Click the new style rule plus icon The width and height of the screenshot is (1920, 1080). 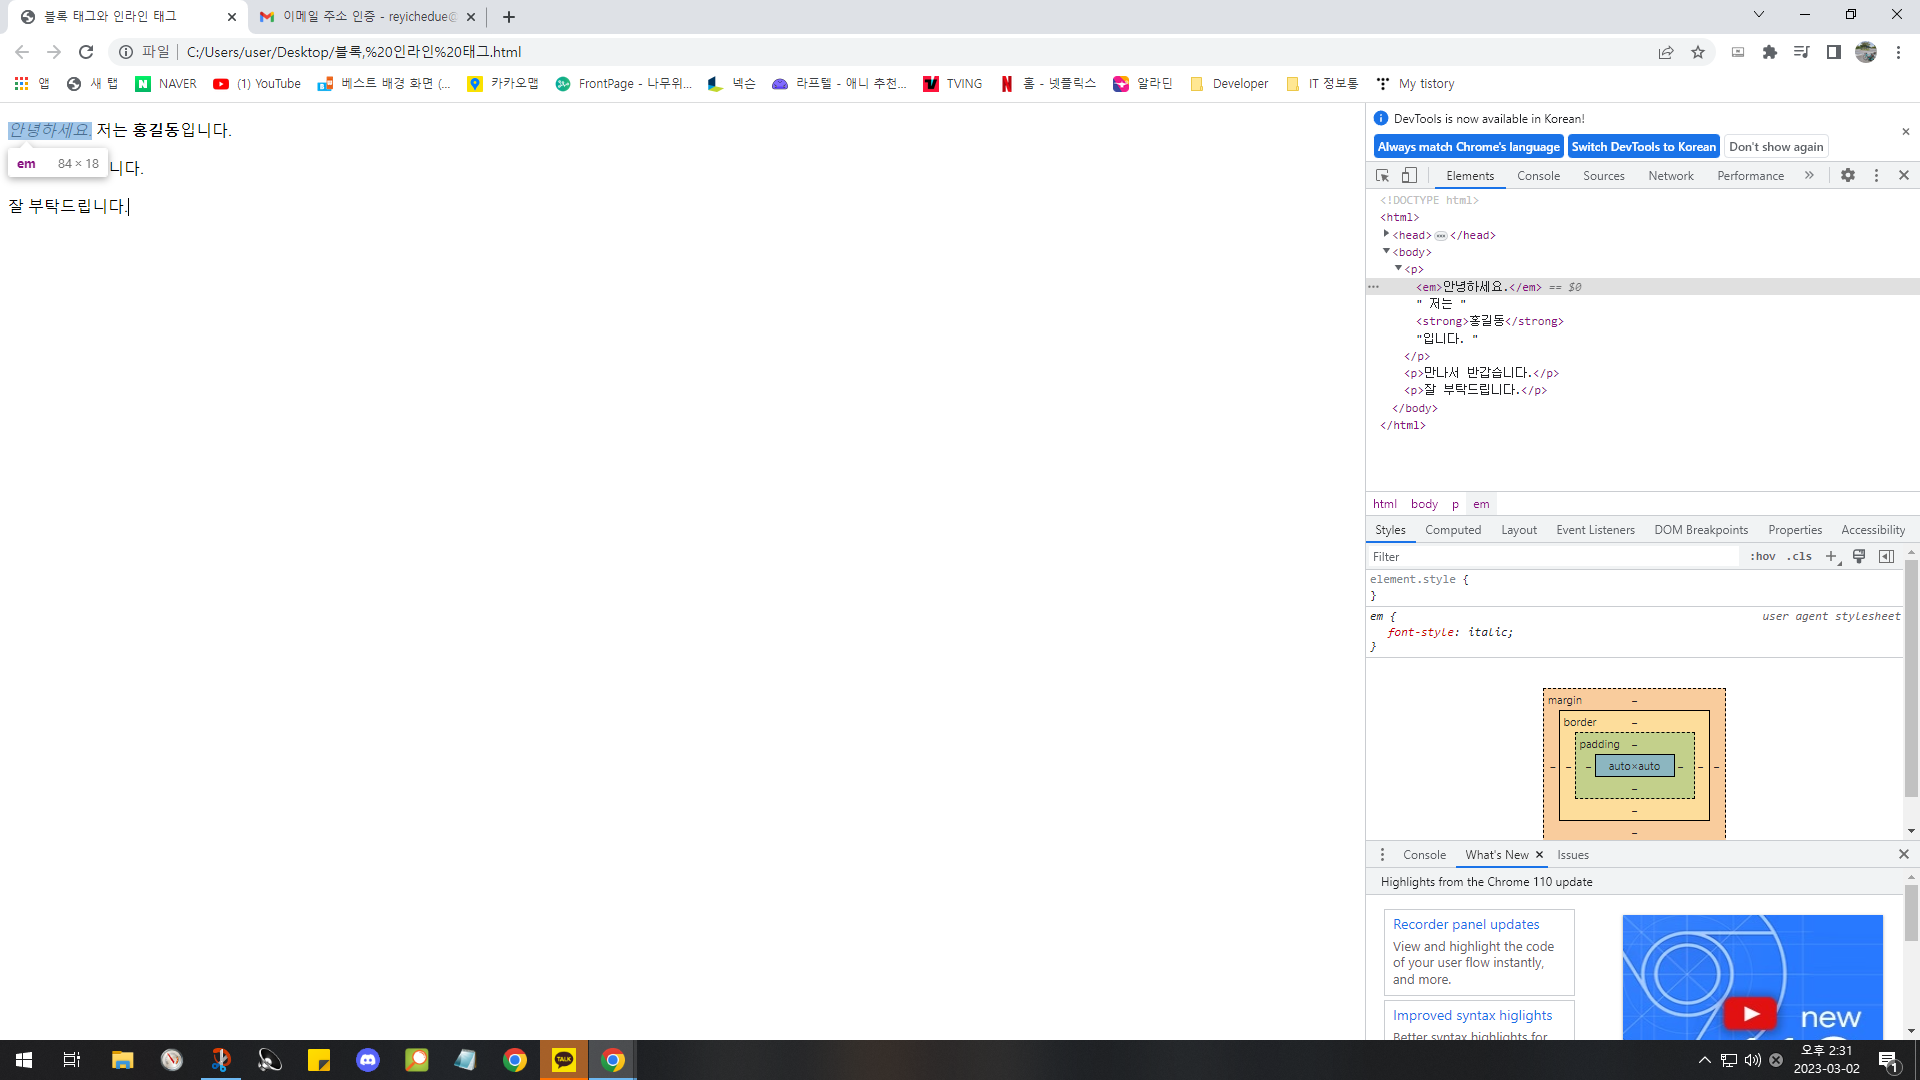pos(1831,556)
